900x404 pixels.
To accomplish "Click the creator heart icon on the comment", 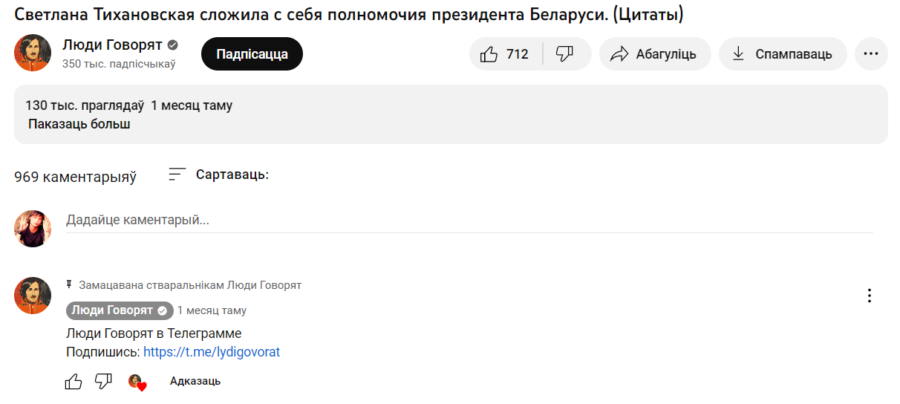I will 137,382.
